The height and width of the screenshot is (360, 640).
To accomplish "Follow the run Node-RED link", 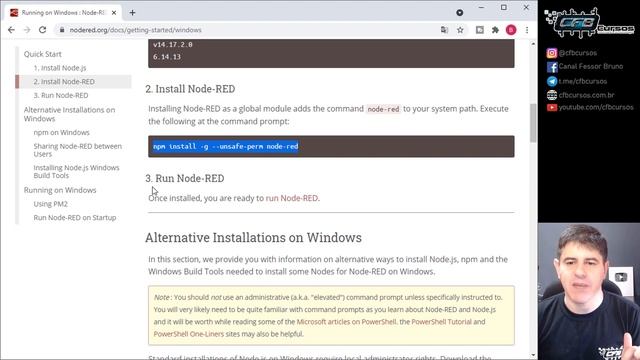I will (x=291, y=198).
